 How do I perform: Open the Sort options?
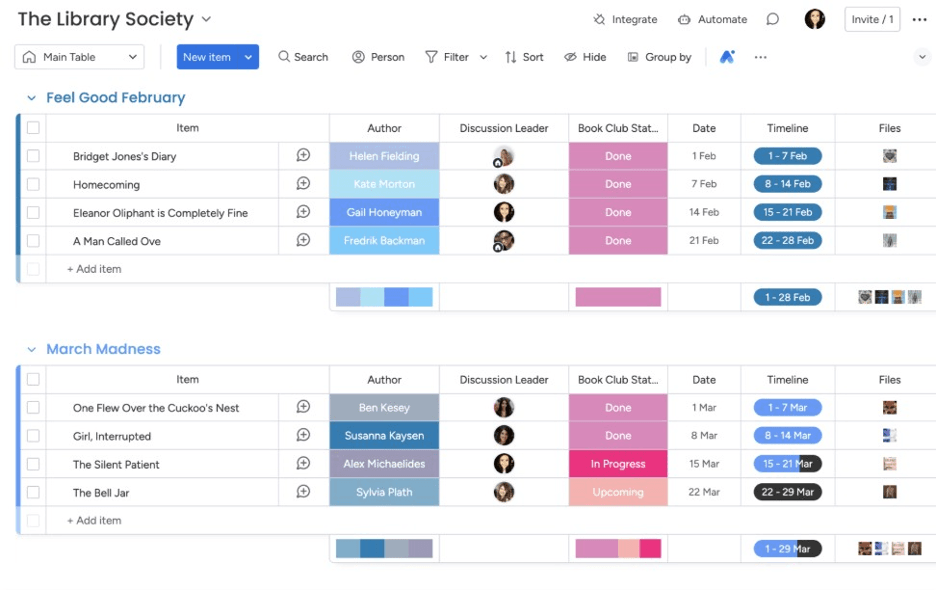pos(524,57)
